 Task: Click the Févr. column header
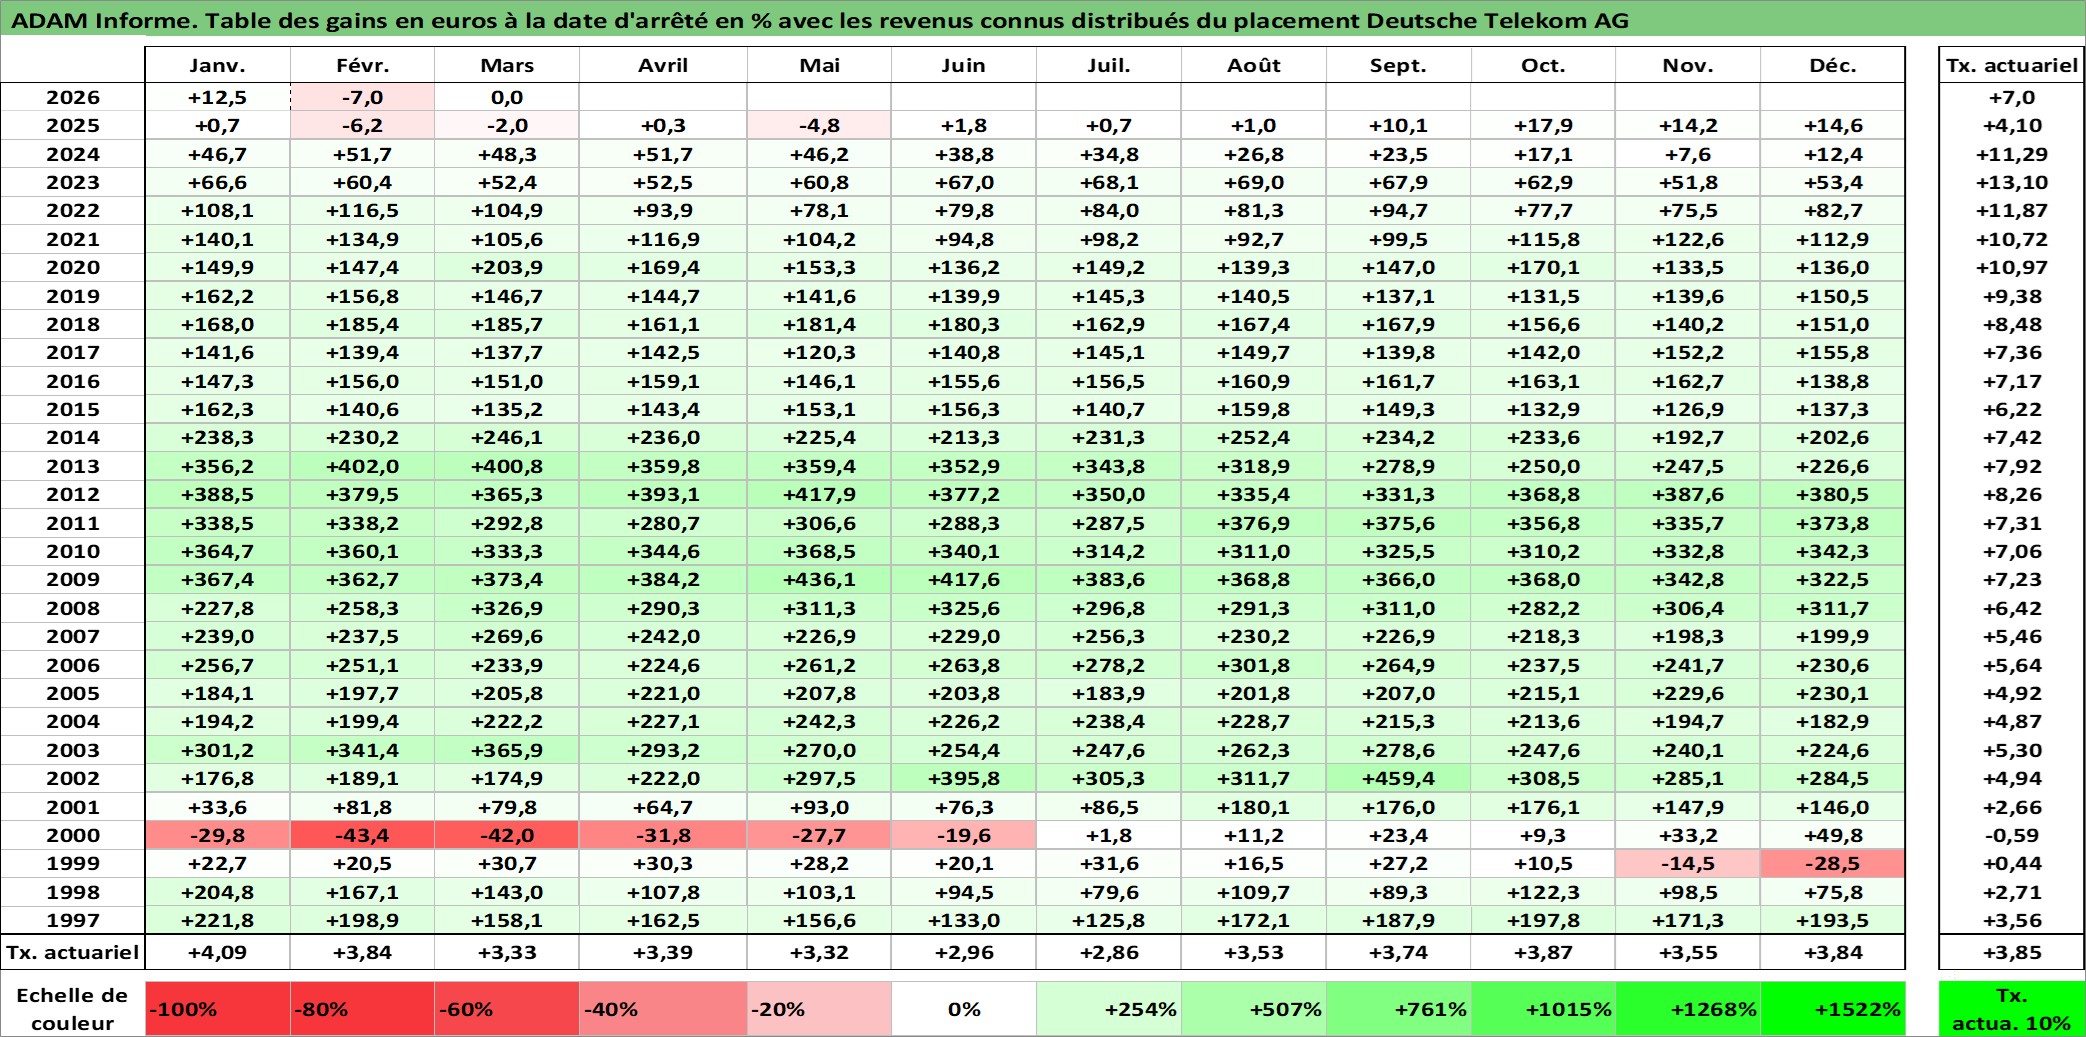[362, 65]
